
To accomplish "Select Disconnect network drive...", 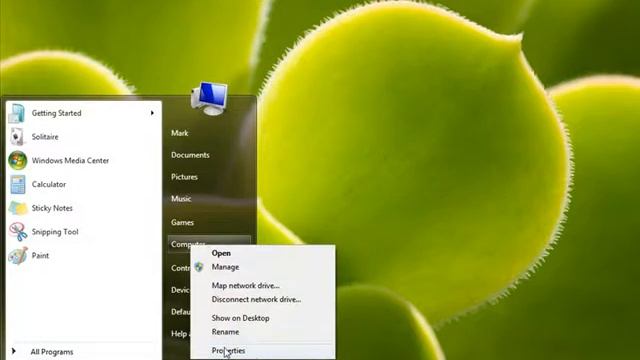I will [x=256, y=299].
